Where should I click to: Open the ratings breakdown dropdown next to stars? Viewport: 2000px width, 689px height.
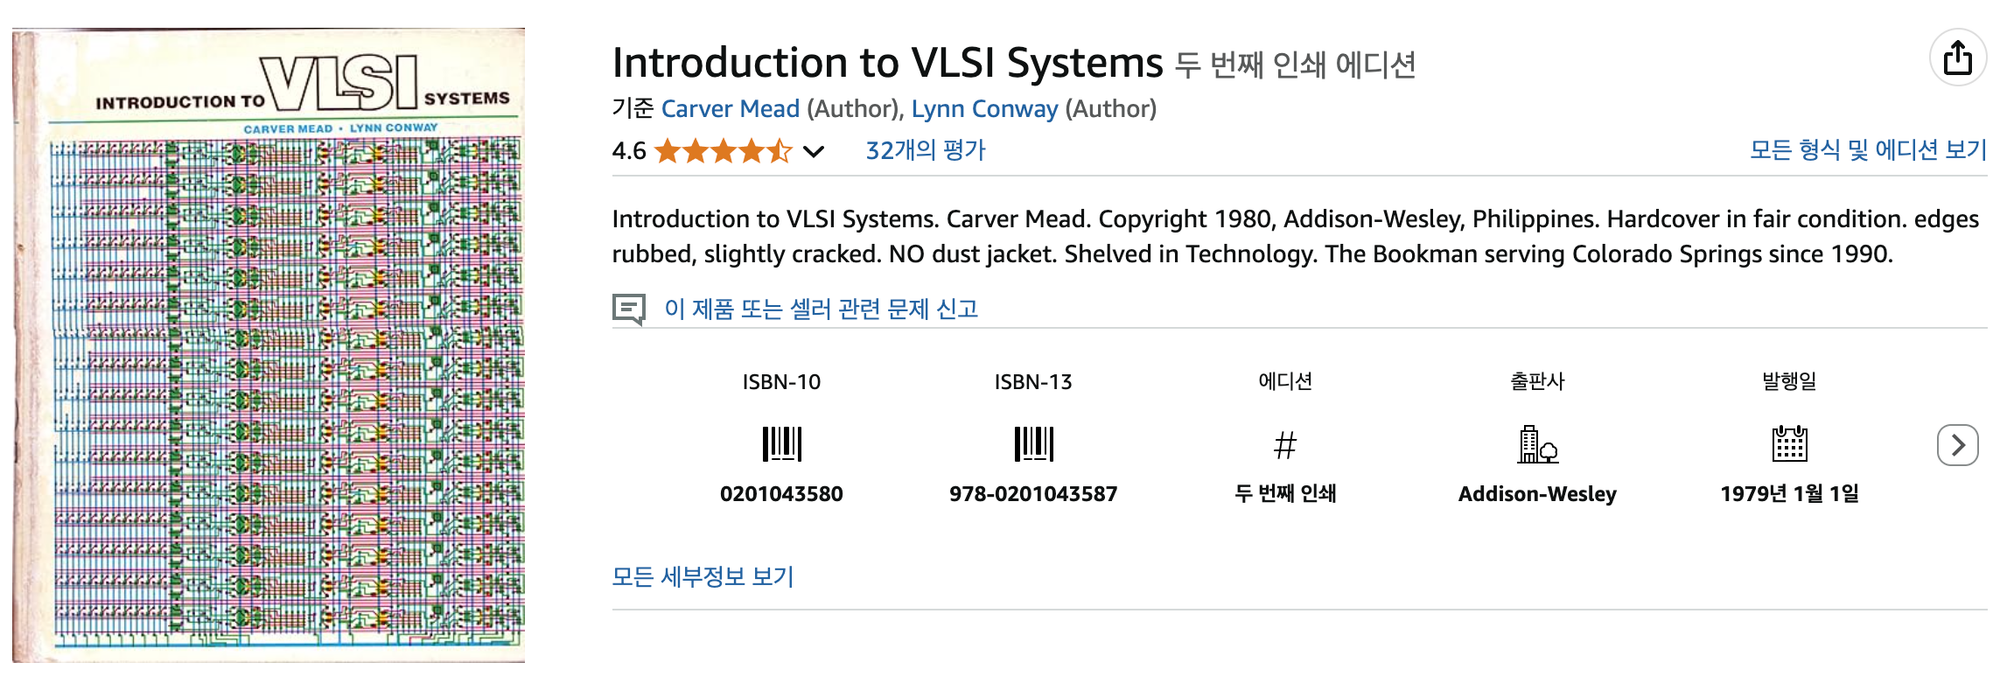pos(812,151)
